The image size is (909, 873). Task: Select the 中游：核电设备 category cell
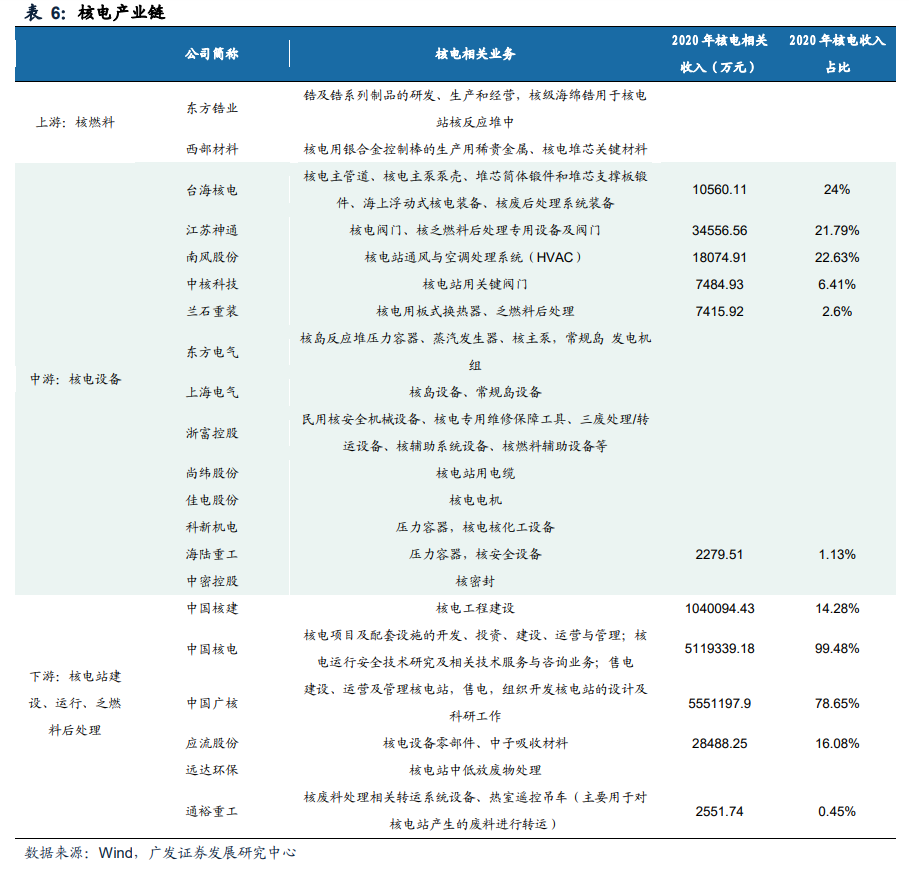[75, 379]
